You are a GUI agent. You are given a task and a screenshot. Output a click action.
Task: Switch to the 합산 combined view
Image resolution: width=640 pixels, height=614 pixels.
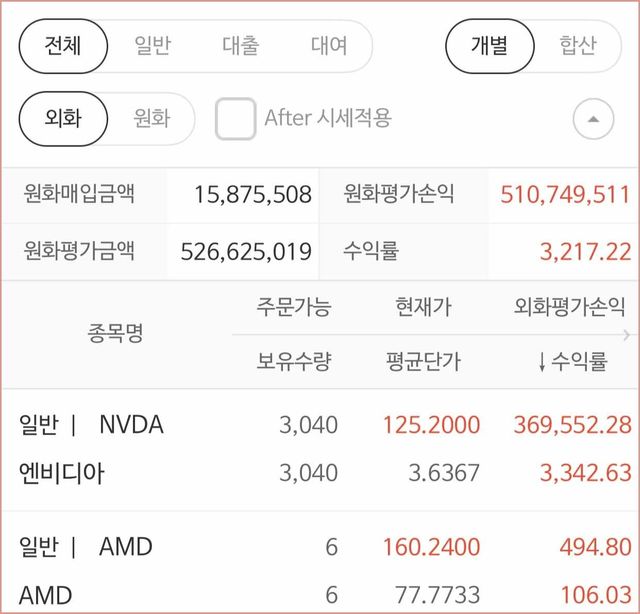coord(577,46)
